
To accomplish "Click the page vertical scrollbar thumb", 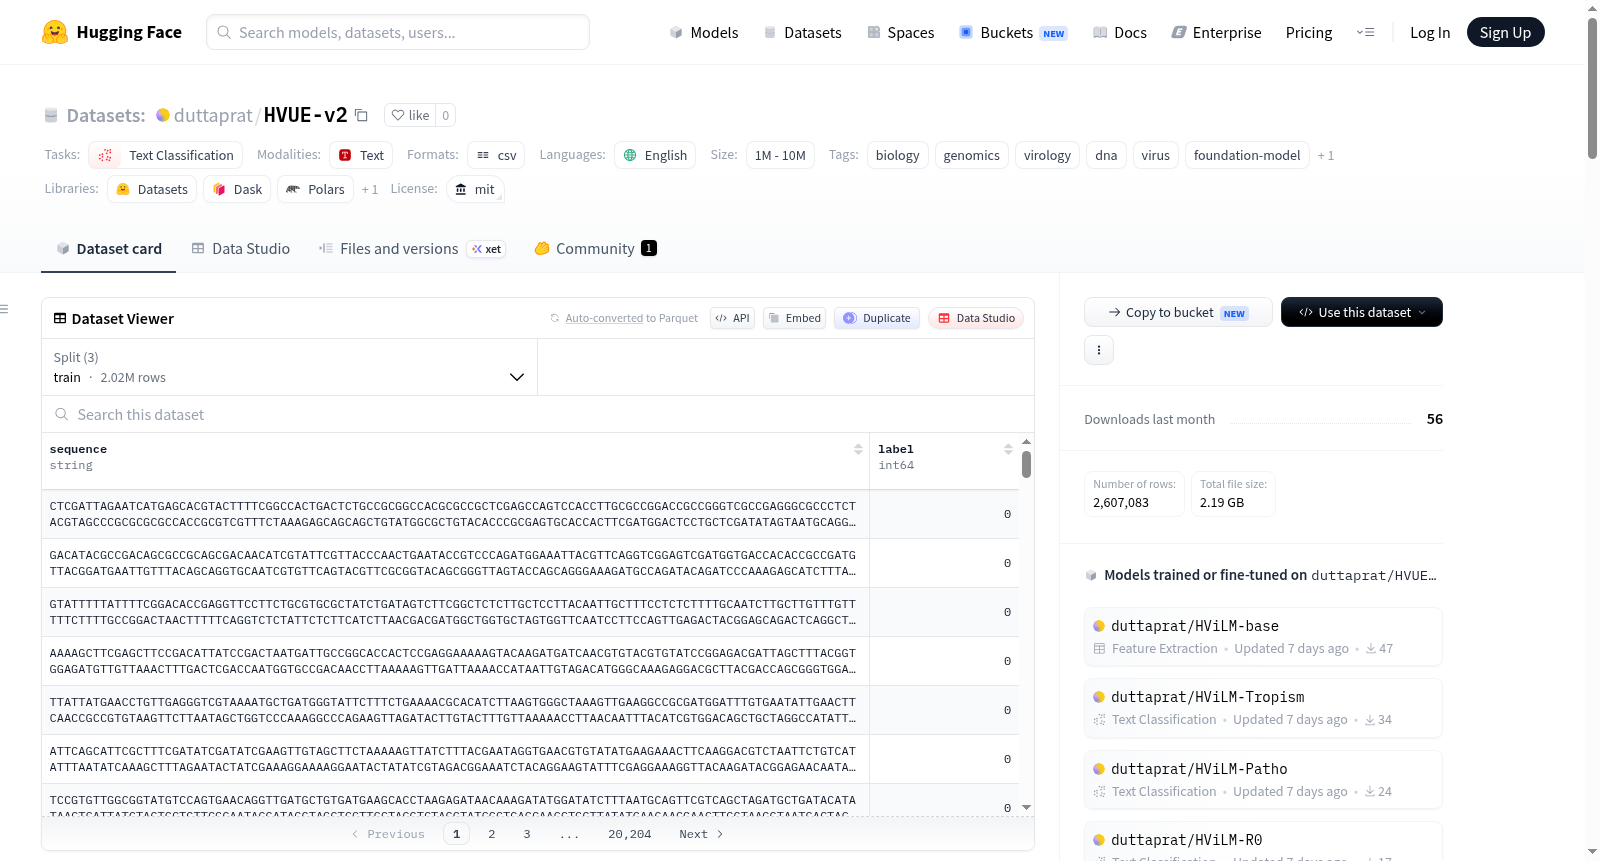I will point(1592,88).
